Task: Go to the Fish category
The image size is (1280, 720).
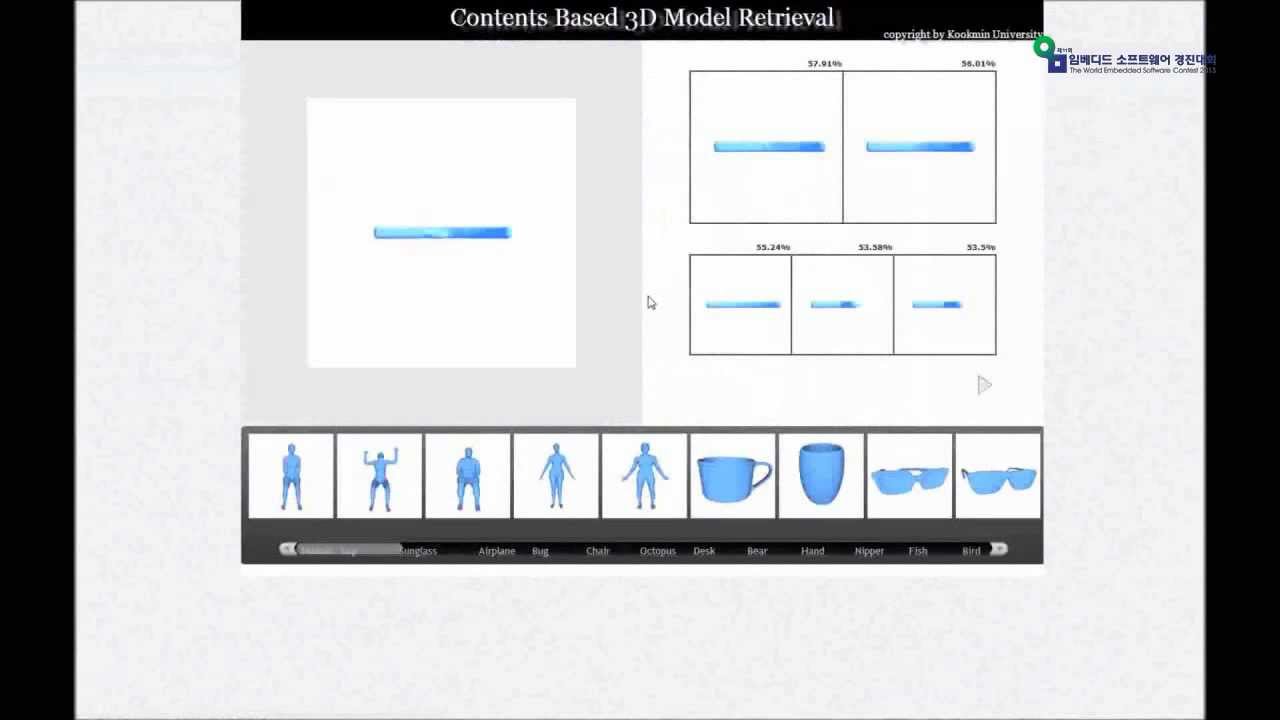Action: coord(918,551)
